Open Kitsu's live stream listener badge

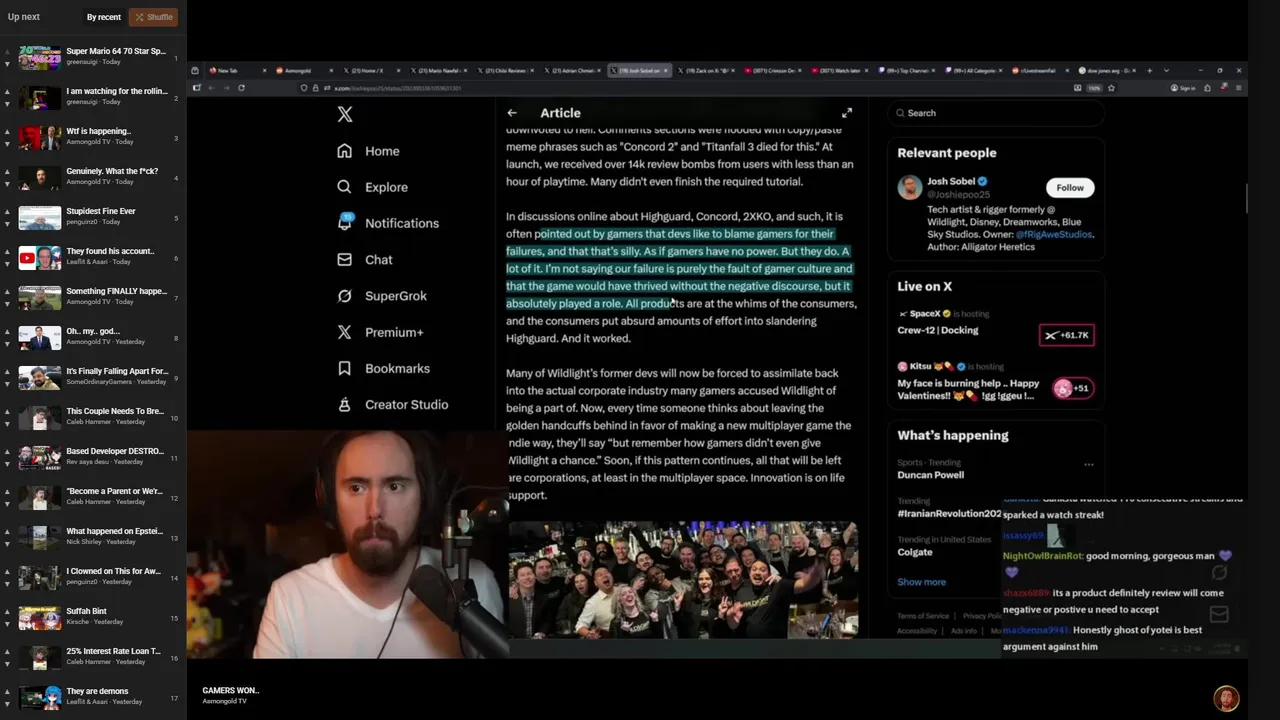[x=1071, y=388]
